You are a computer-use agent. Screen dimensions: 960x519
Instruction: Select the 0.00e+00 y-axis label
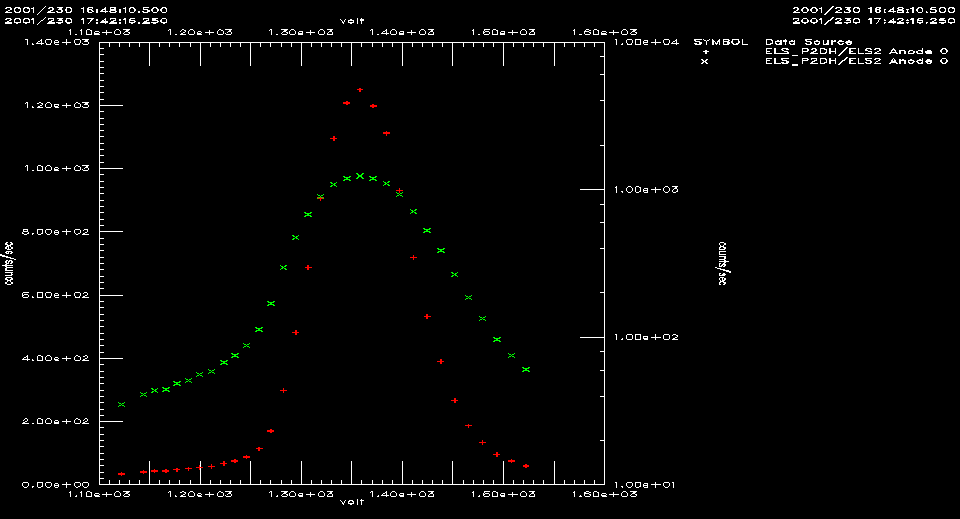pos(56,485)
